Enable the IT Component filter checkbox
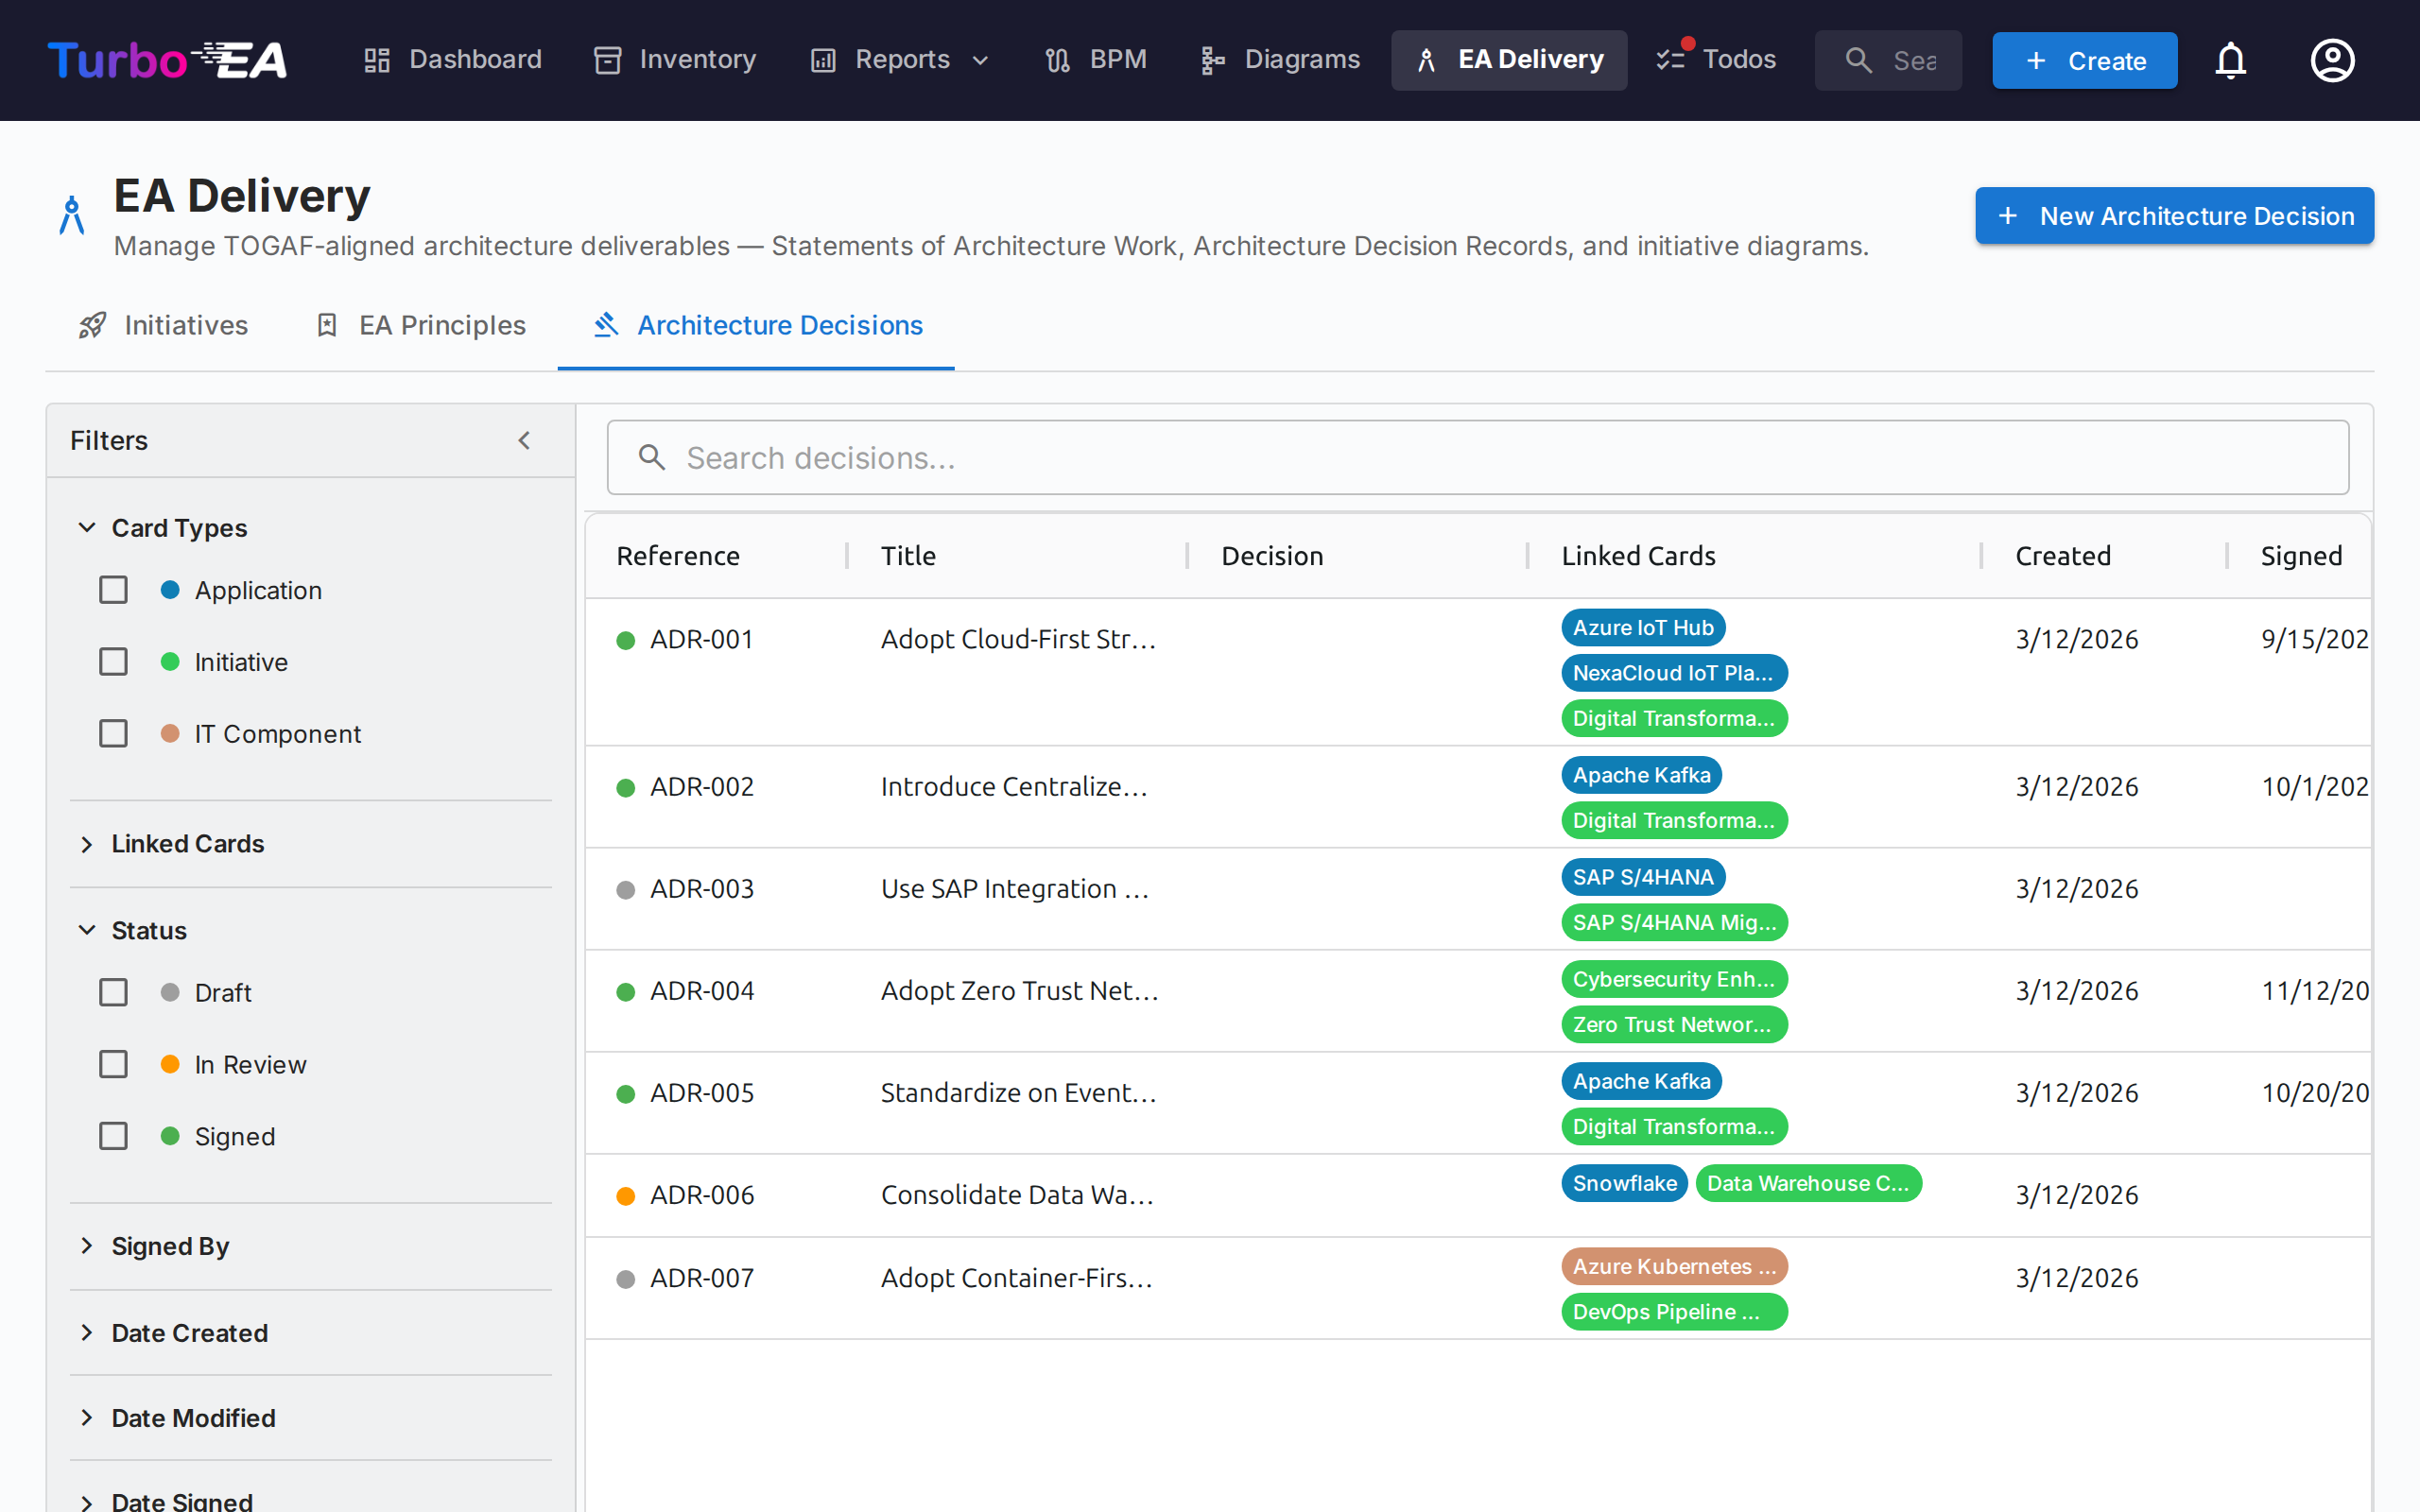 (114, 734)
